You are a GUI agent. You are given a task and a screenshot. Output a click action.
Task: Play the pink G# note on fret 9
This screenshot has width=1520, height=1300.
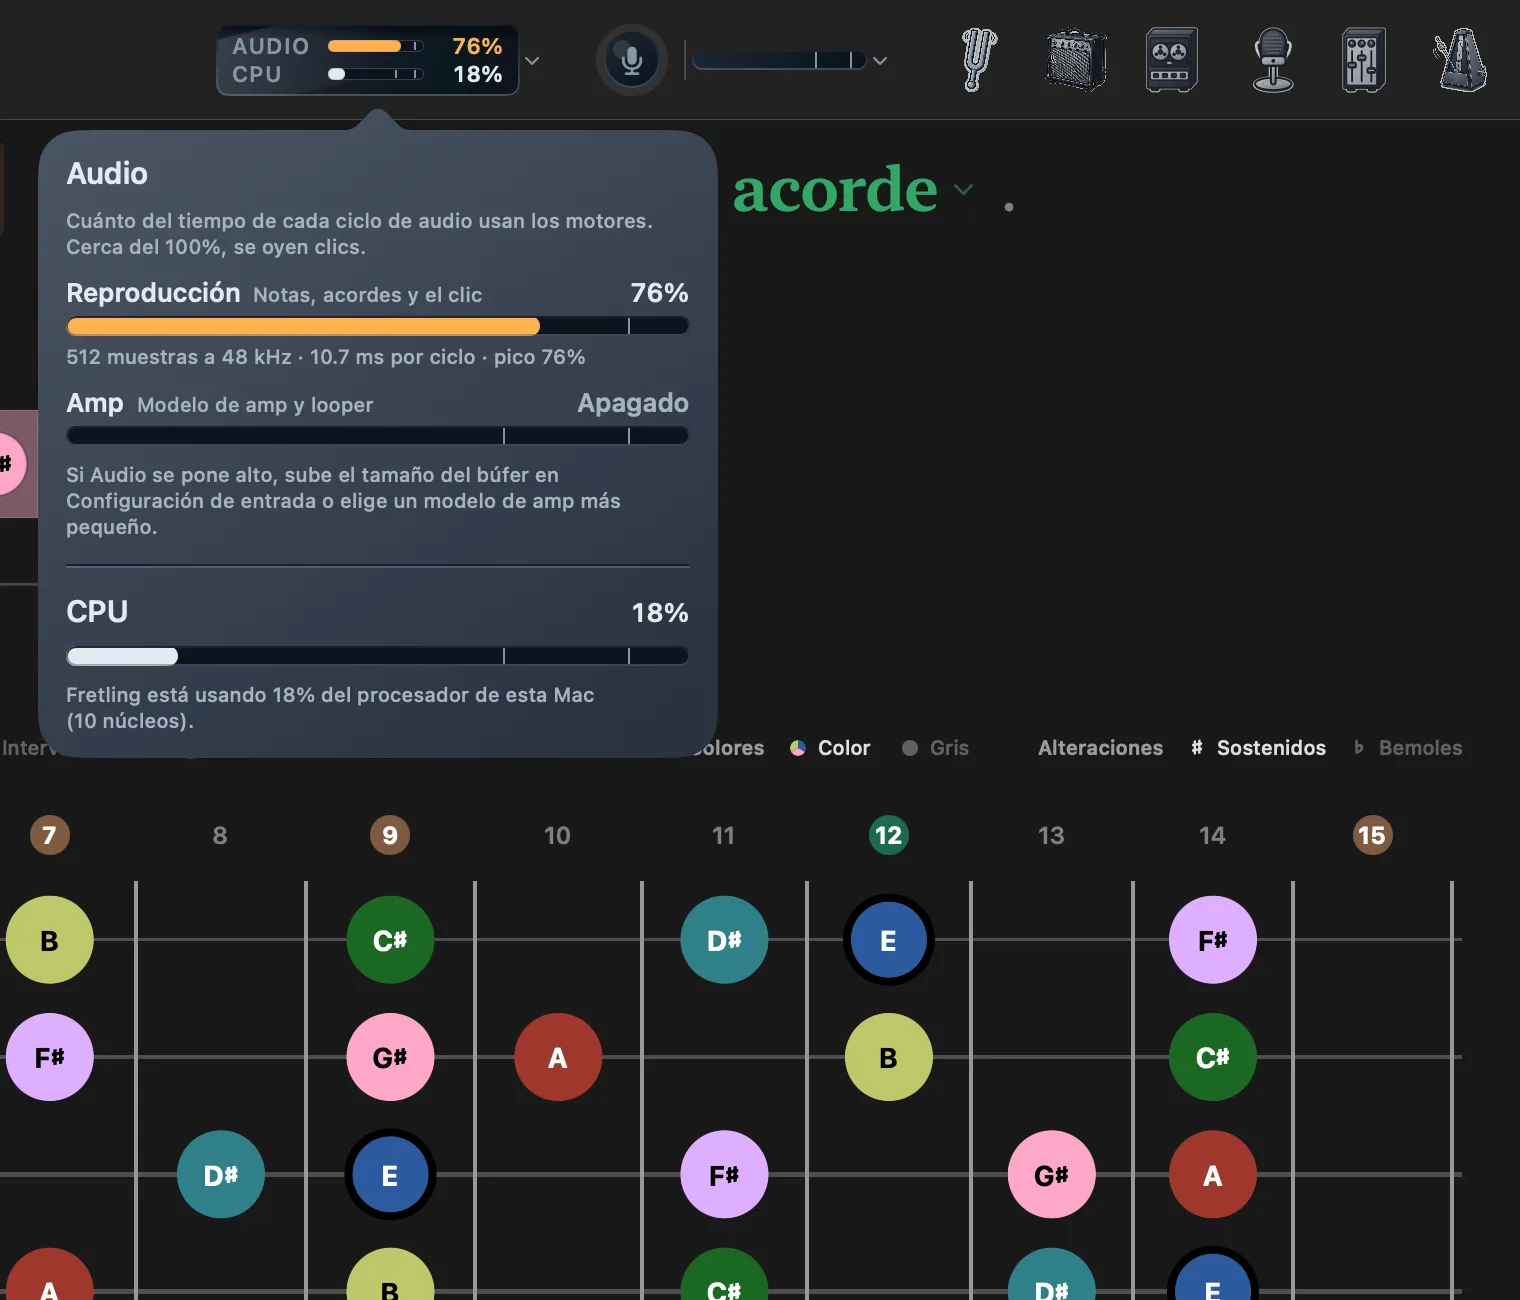(390, 1057)
